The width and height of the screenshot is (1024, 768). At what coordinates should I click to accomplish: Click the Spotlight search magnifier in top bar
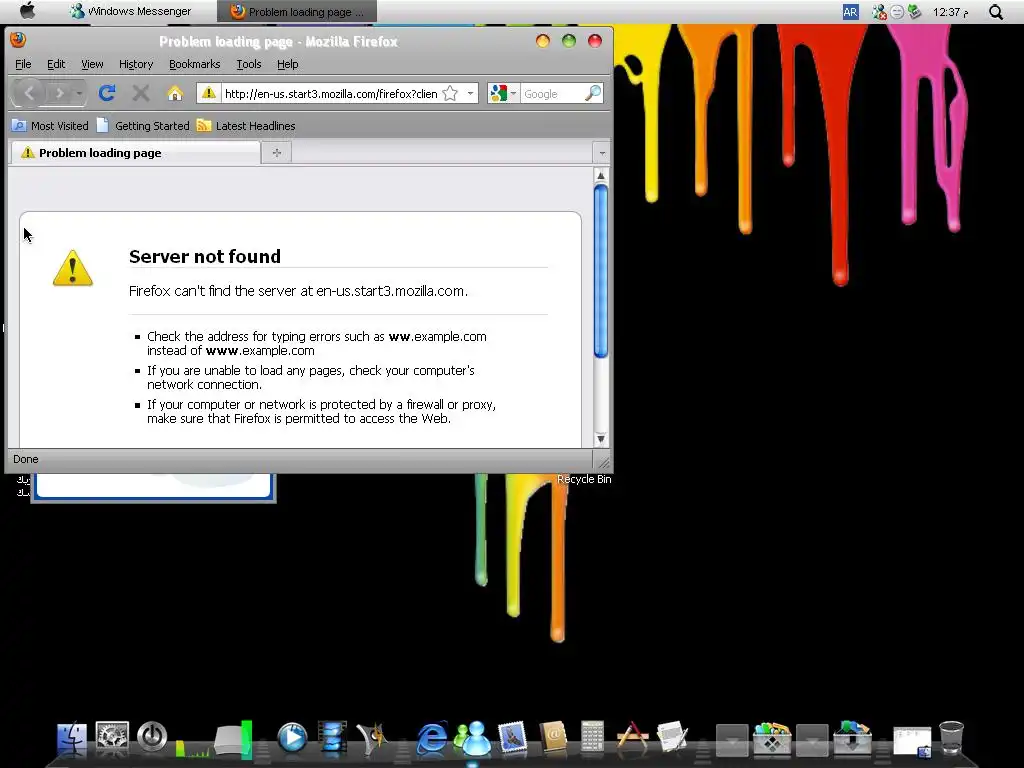click(995, 12)
